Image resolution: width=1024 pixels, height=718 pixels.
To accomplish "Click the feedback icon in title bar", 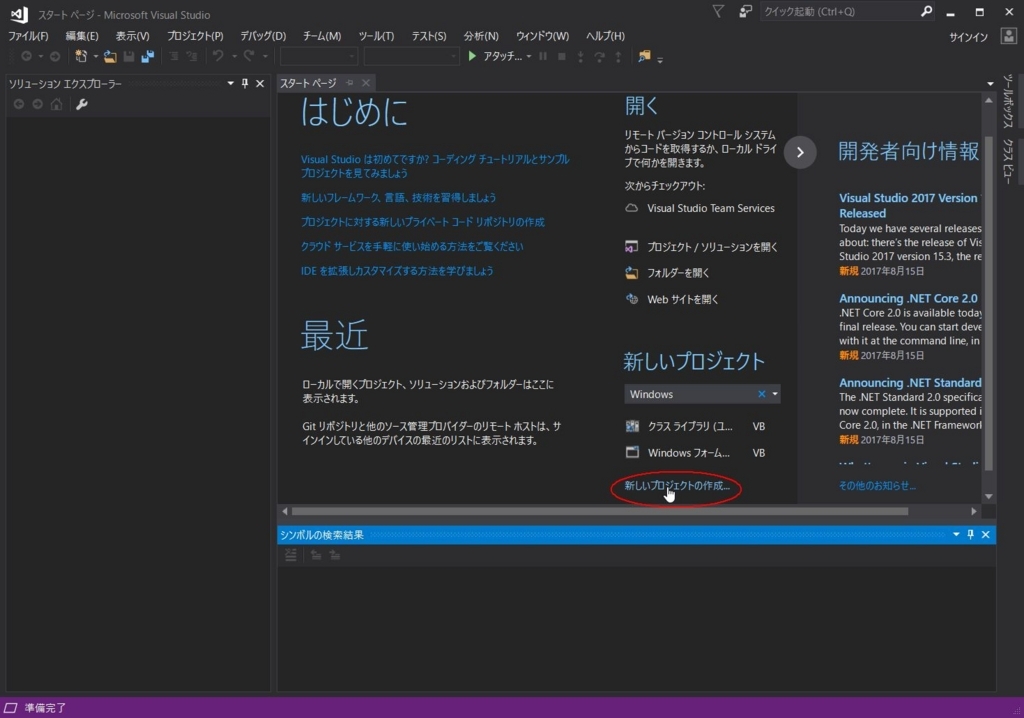I will [x=745, y=11].
